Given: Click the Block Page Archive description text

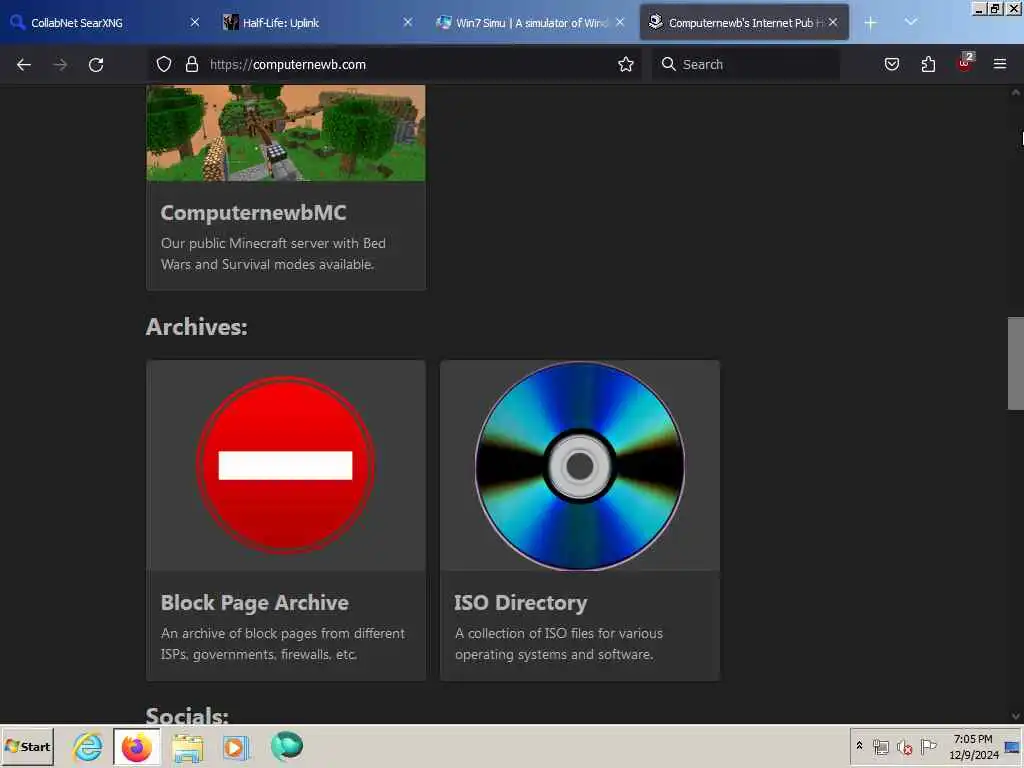Looking at the screenshot, I should [283, 644].
